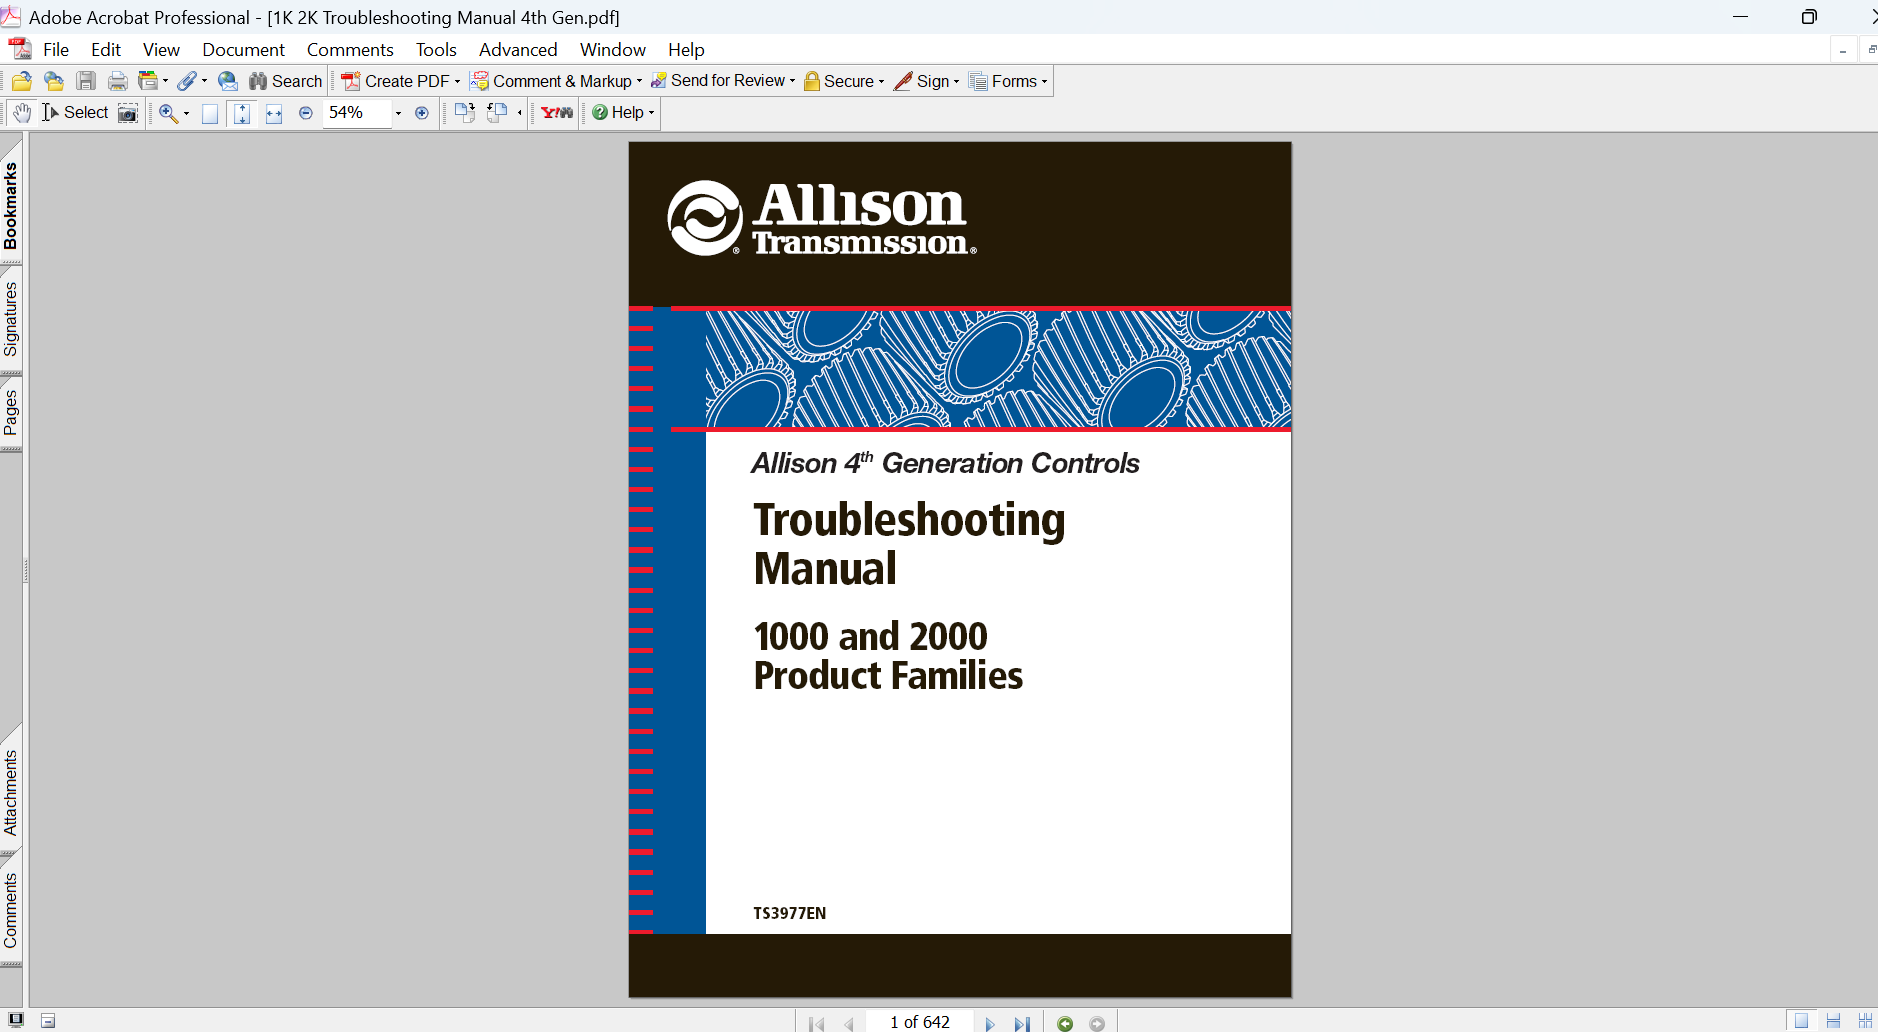Screen dimensions: 1878x1032
Task: Open the Pages side tab
Action: click(11, 413)
